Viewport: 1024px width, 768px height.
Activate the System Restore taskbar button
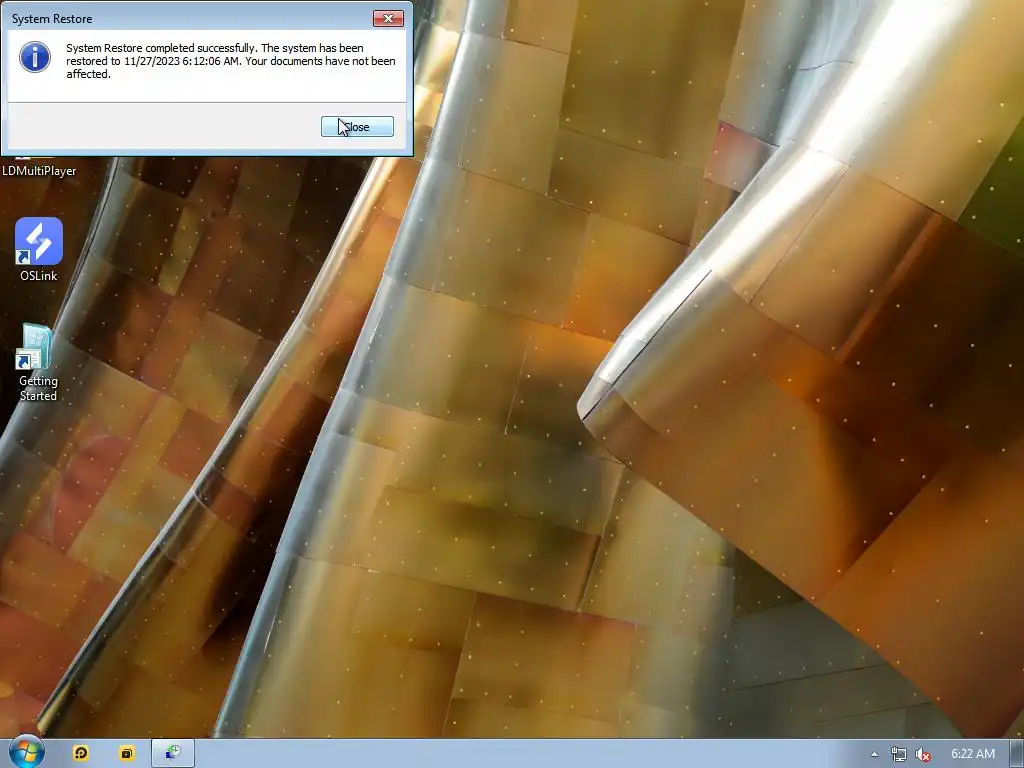click(173, 753)
